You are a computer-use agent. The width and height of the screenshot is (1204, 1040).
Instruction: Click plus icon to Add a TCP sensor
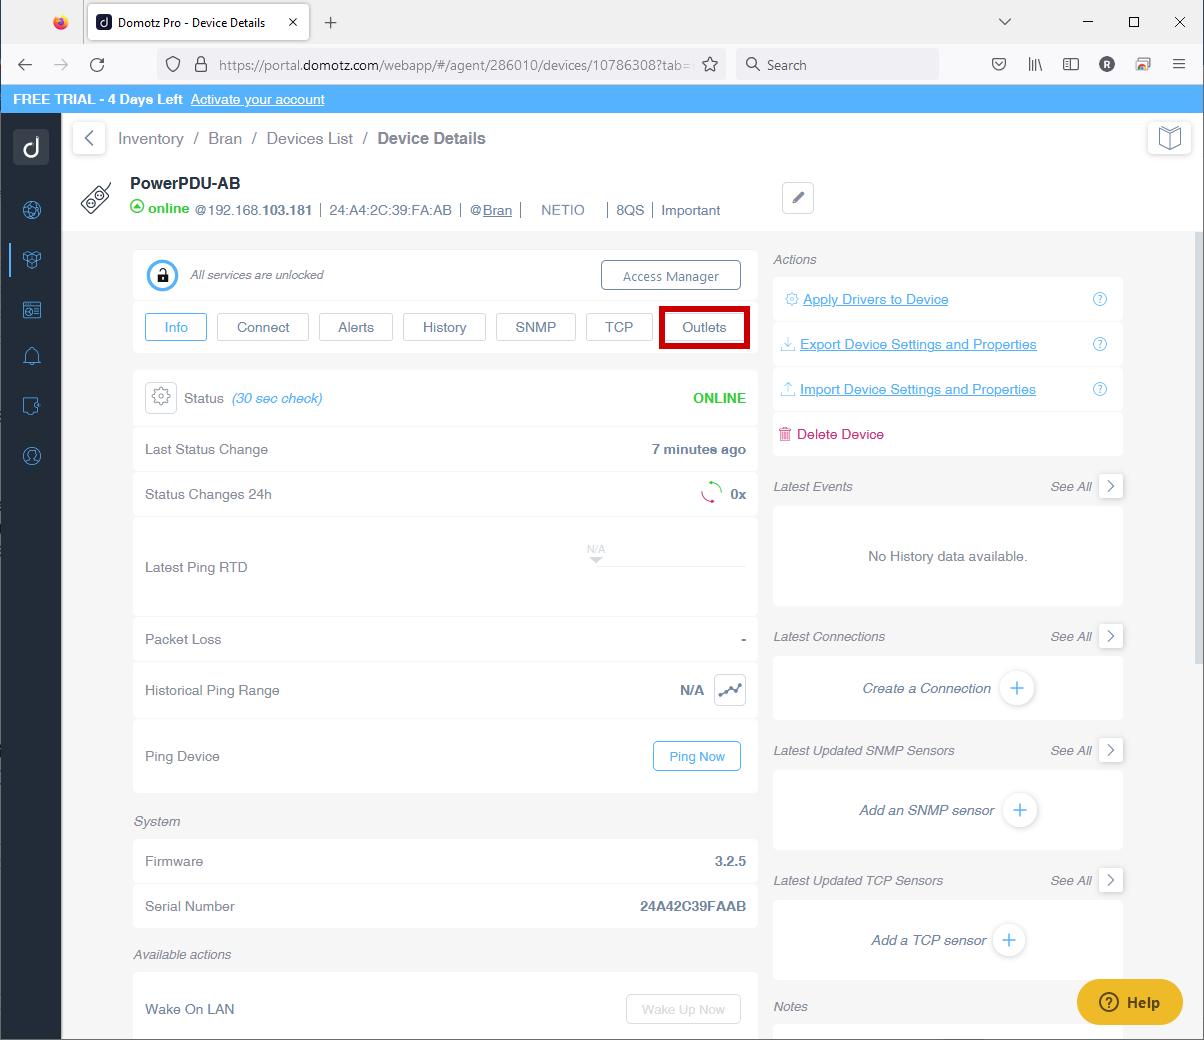(1009, 940)
